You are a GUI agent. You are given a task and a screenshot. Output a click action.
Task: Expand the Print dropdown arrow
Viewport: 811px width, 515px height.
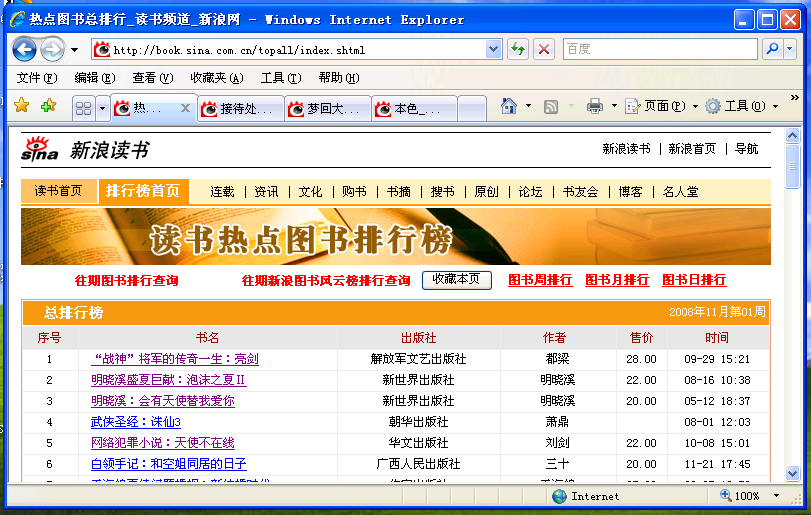tap(614, 106)
